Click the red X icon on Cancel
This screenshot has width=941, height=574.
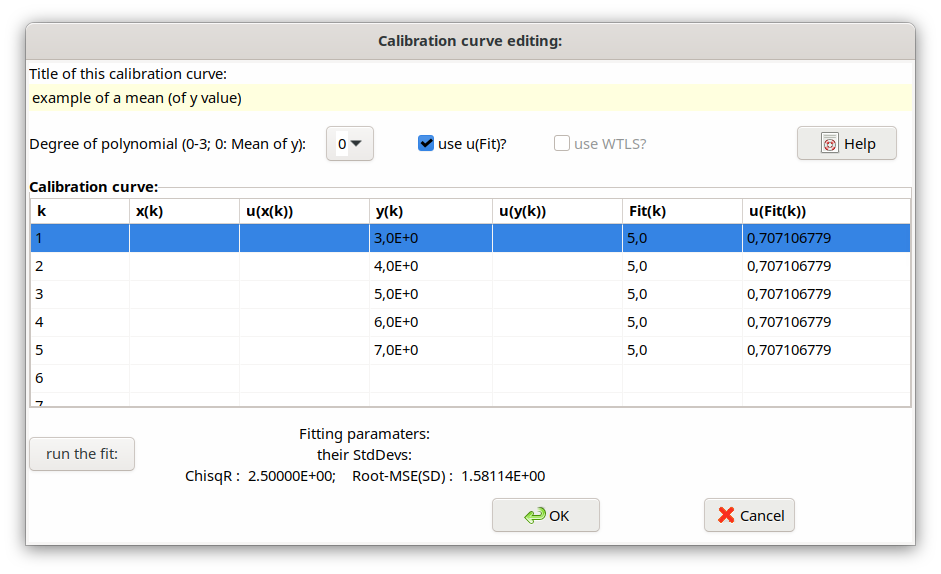[x=725, y=515]
